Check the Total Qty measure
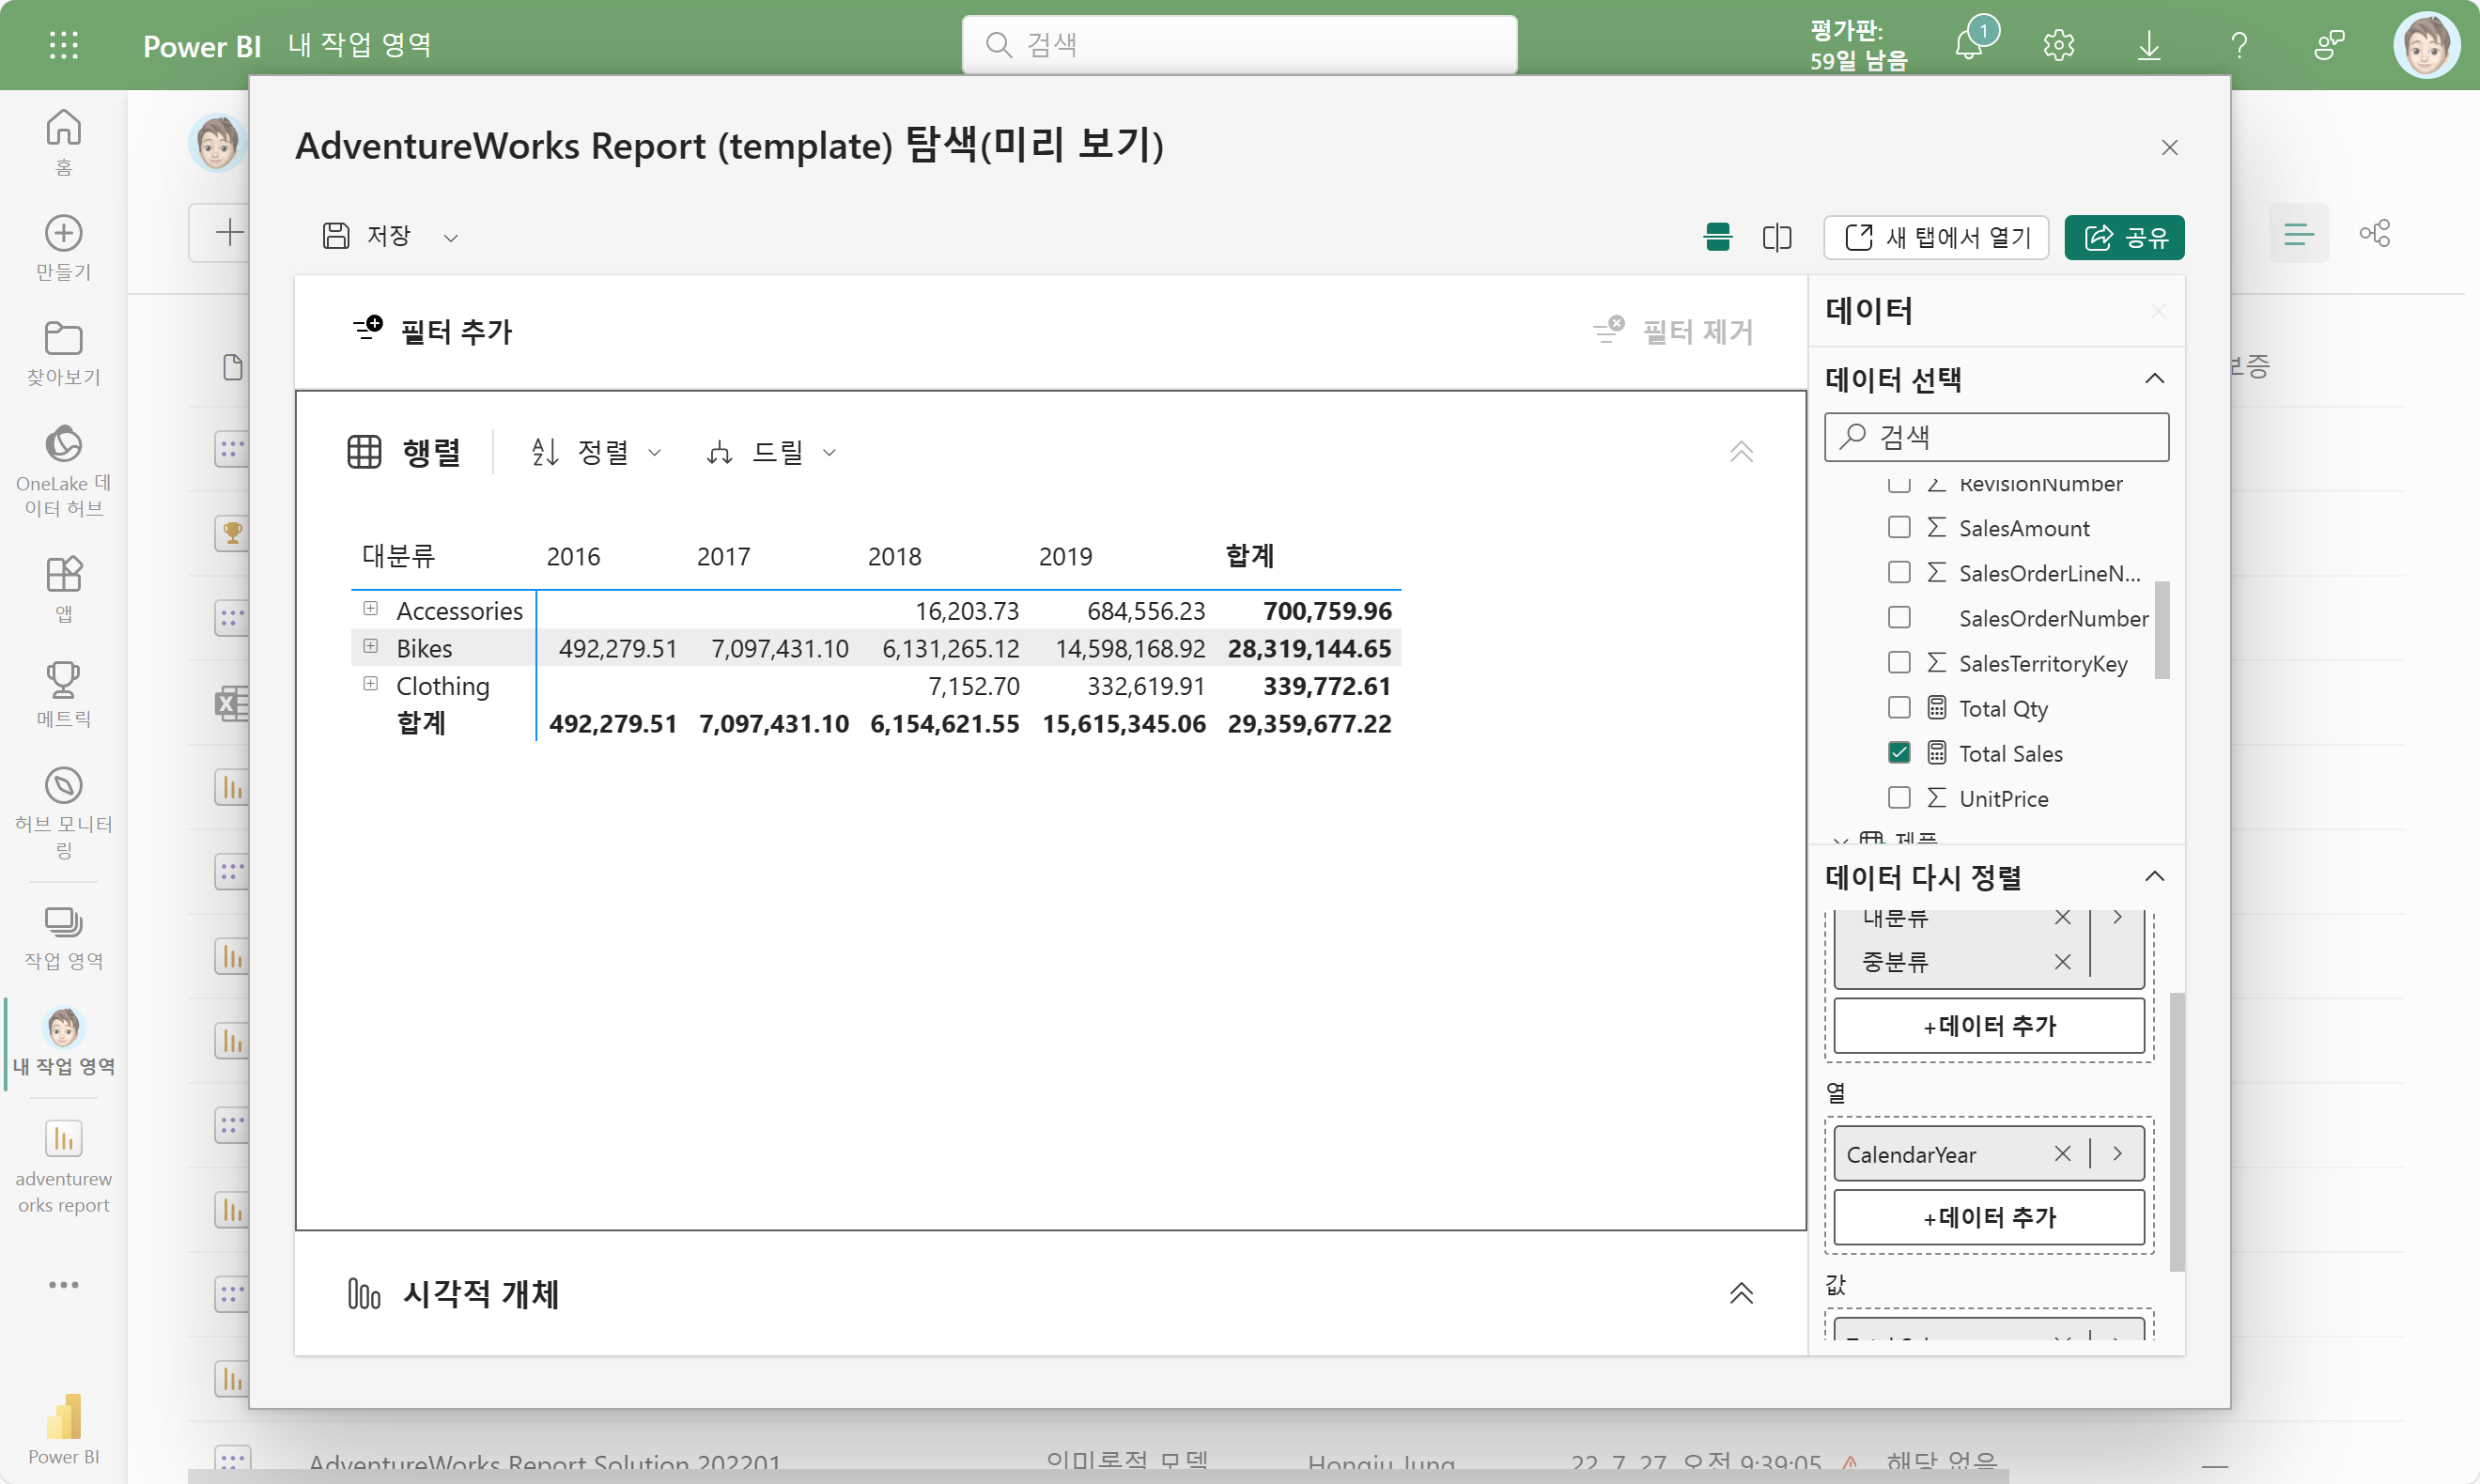Viewport: 2480px width, 1484px height. click(x=1899, y=707)
